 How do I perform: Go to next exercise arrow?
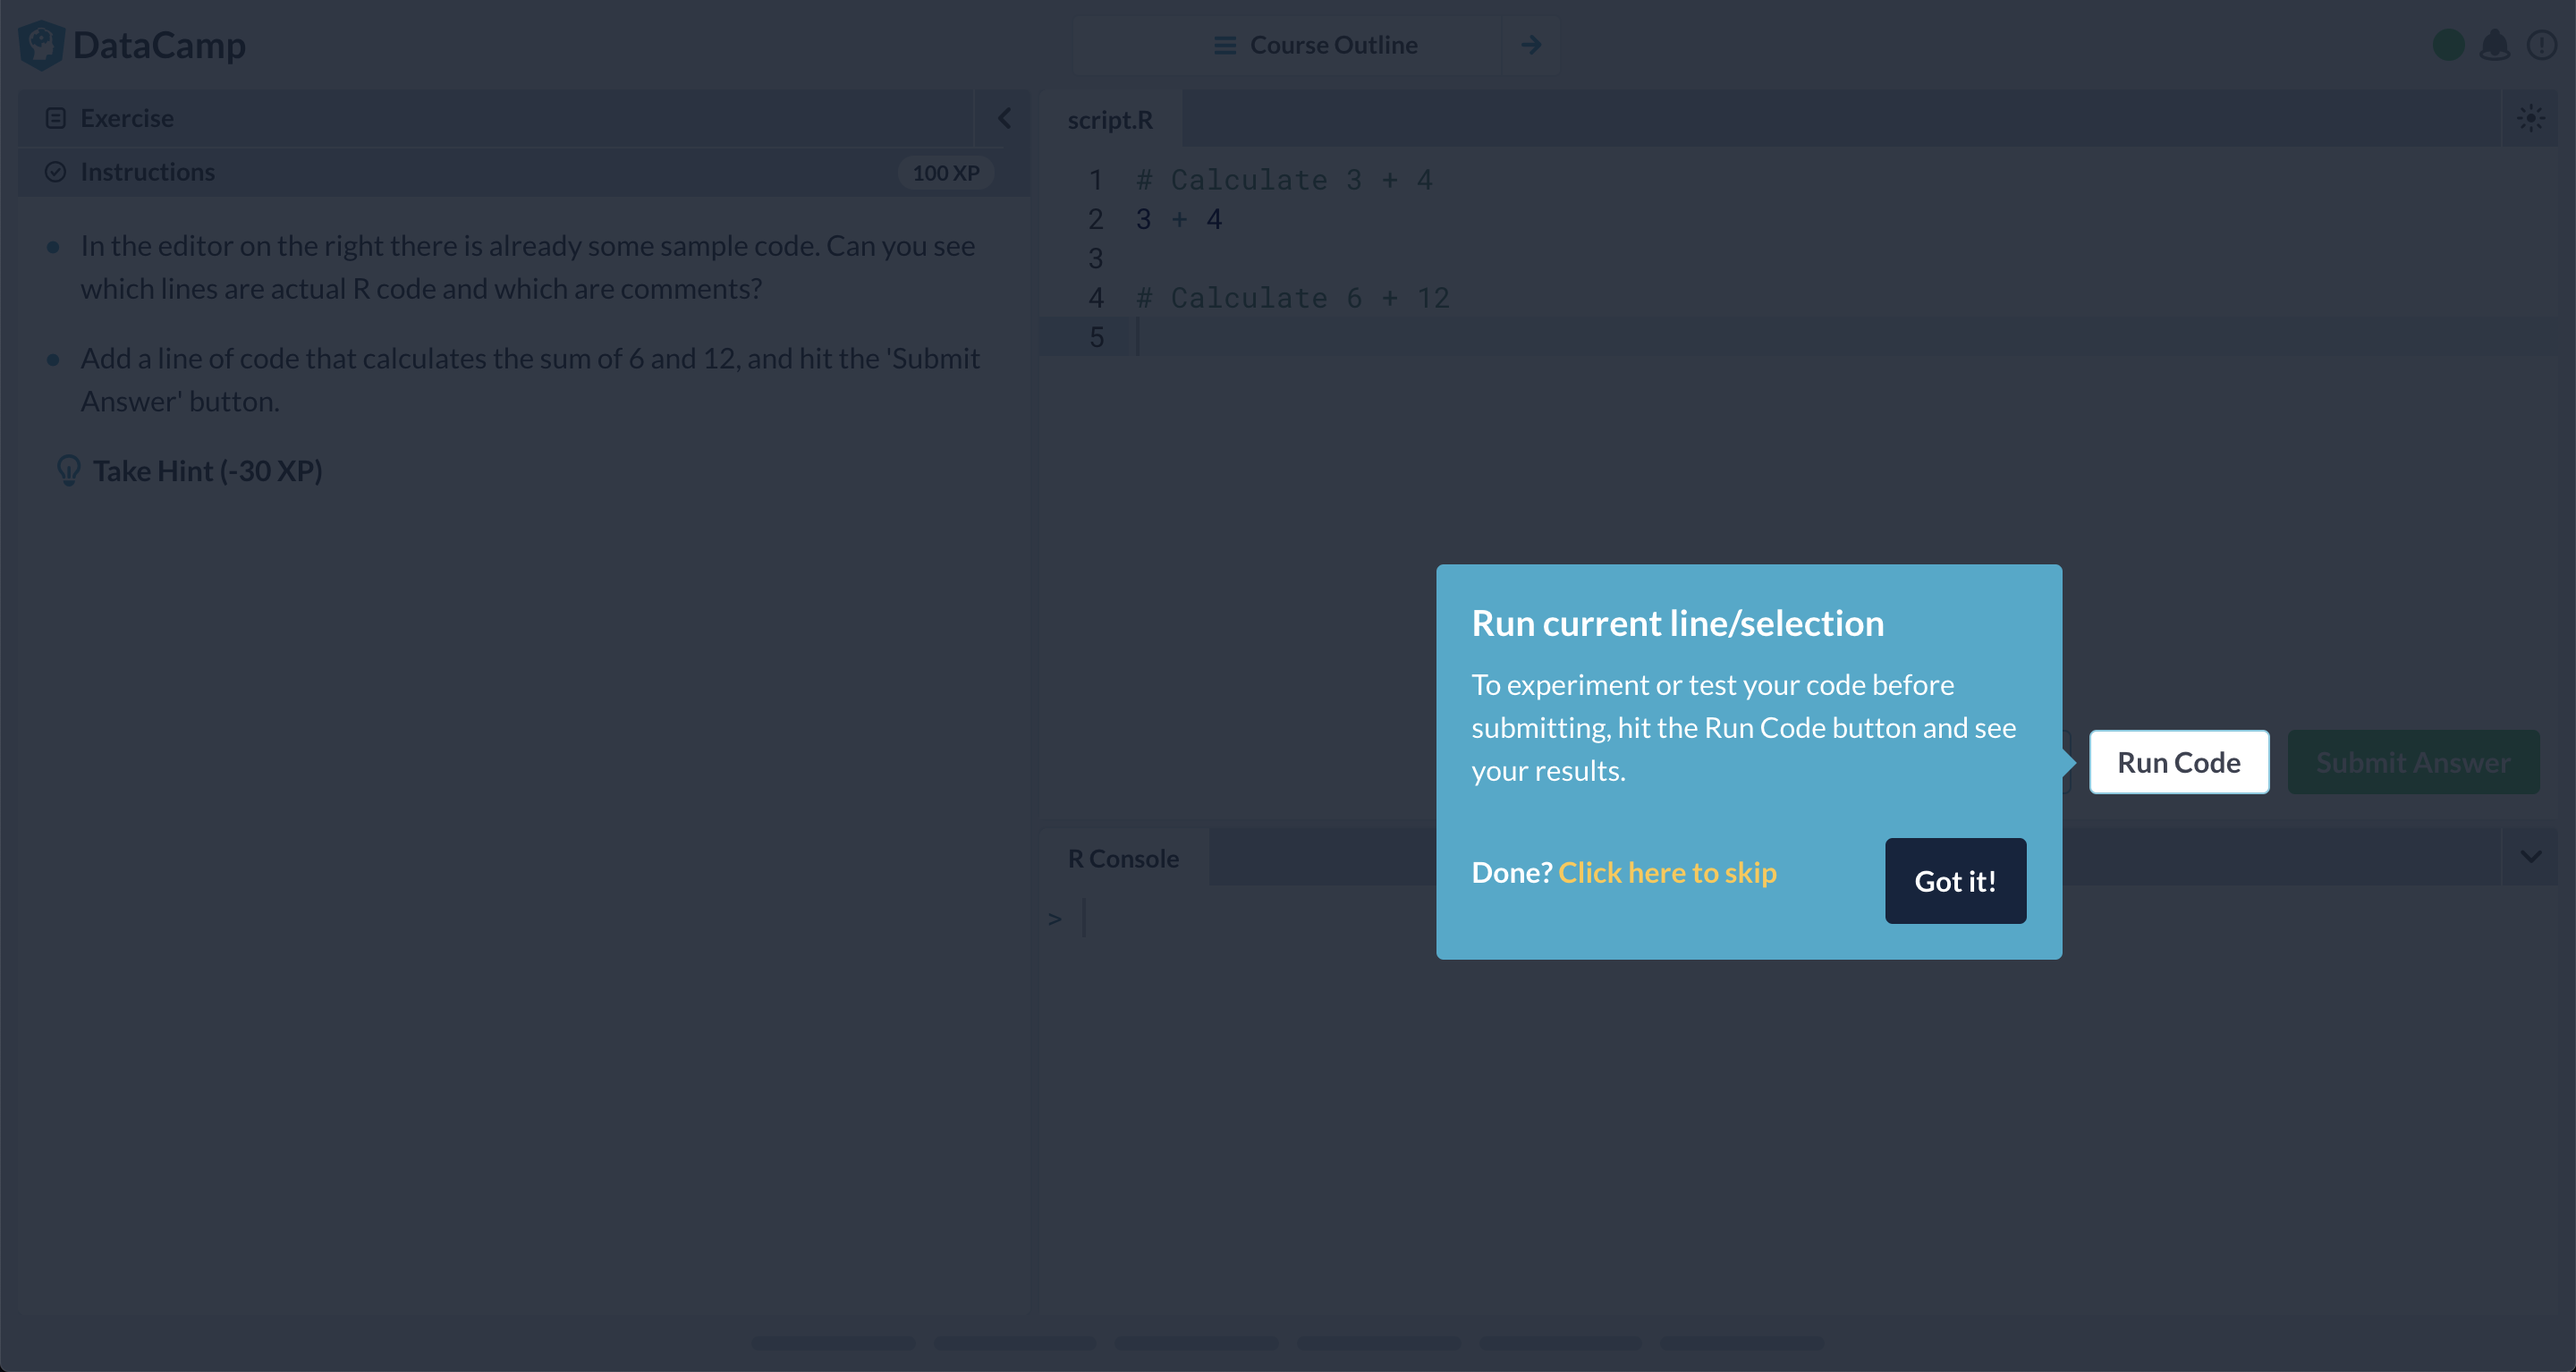pos(1531,45)
